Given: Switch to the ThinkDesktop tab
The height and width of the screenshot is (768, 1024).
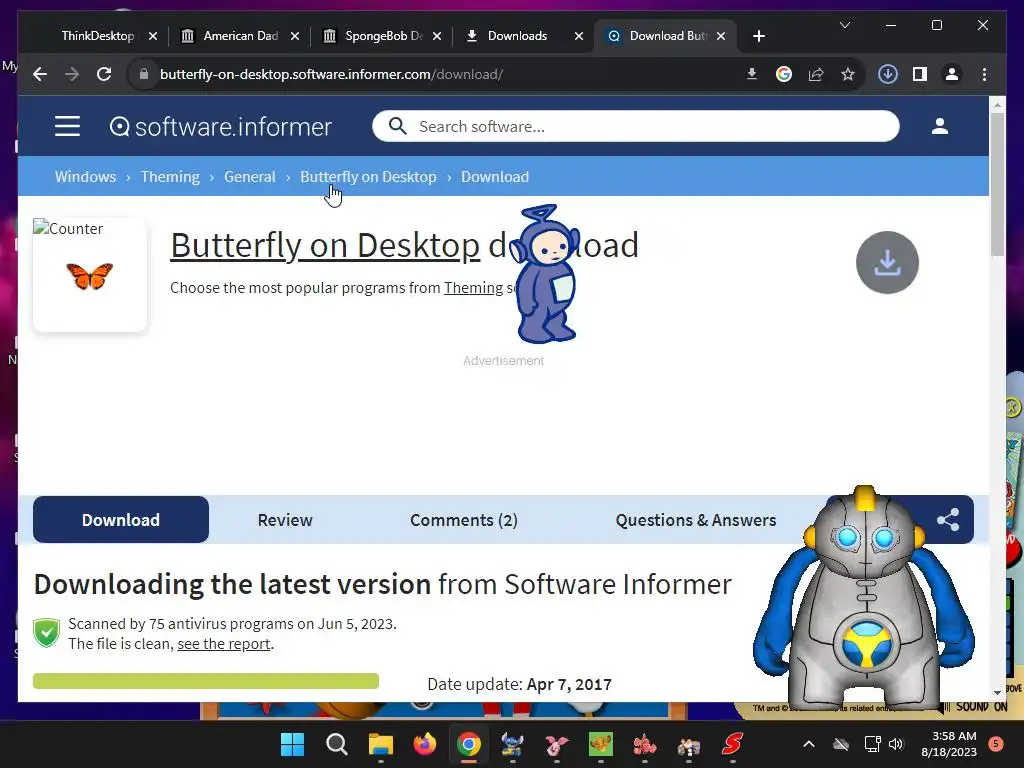Looking at the screenshot, I should click(x=98, y=36).
